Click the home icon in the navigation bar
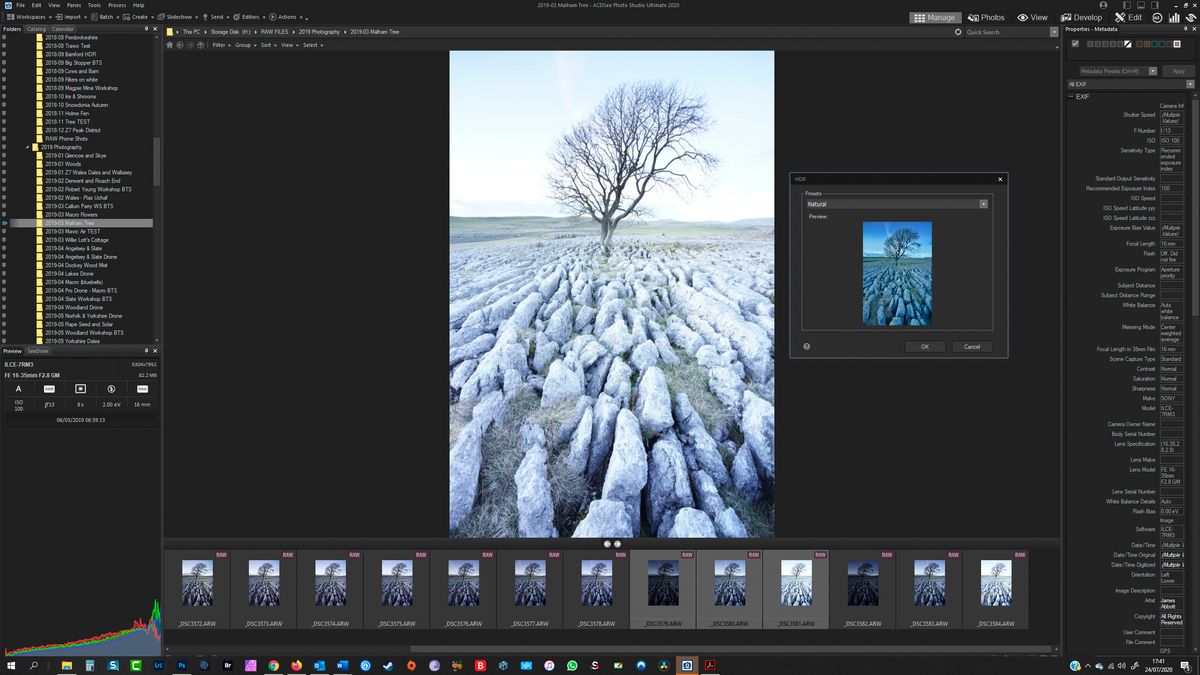This screenshot has height=675, width=1200. click(170, 44)
